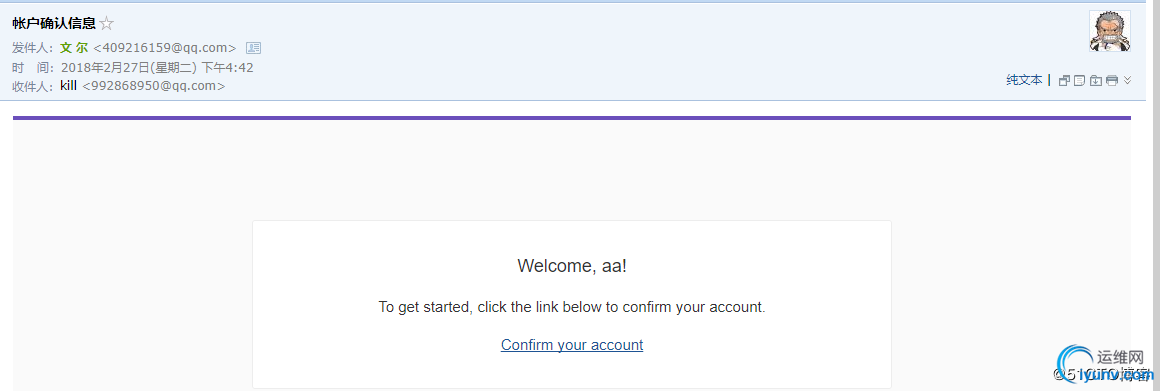
Task: Print this email via printer icon
Action: click(1111, 81)
